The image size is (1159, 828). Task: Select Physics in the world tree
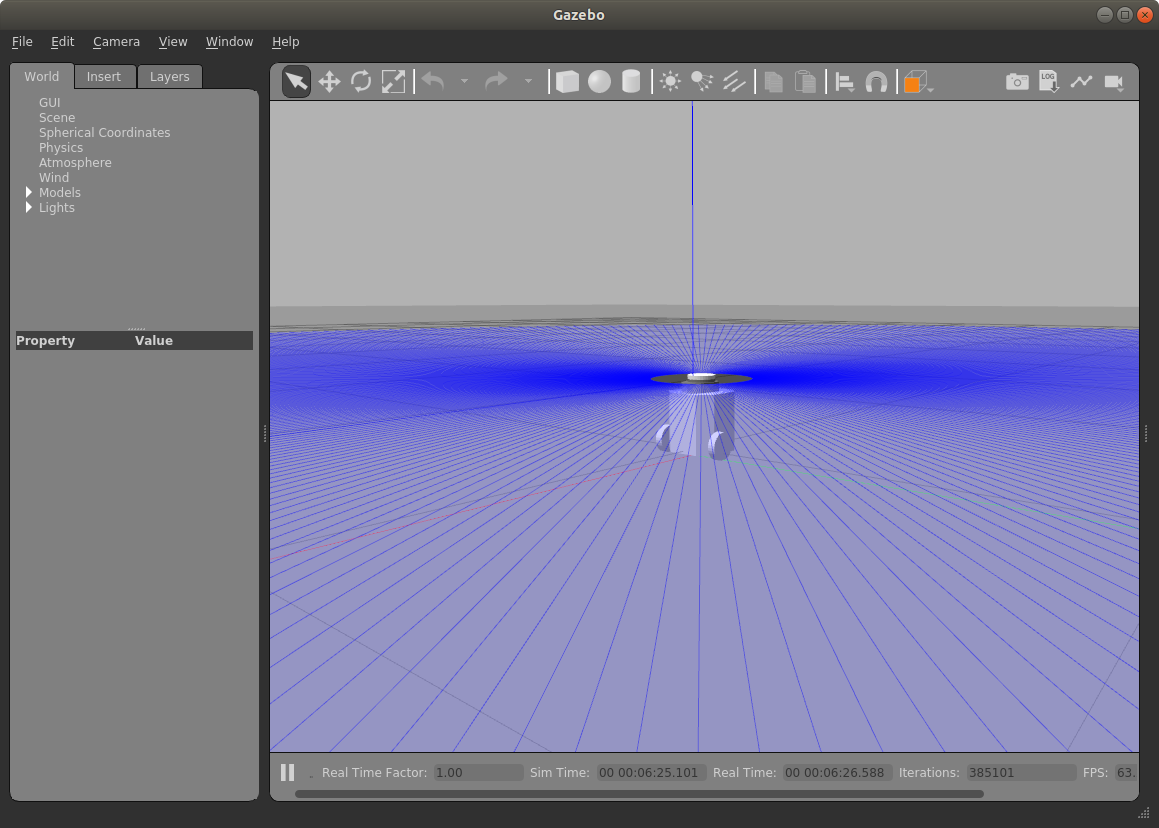pyautogui.click(x=61, y=147)
